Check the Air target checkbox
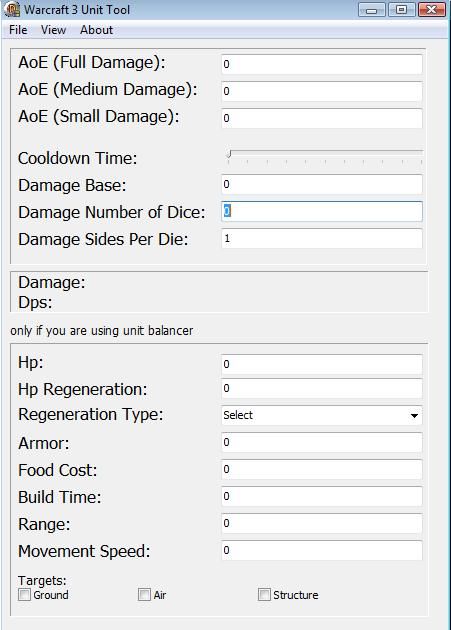Image resolution: width=451 pixels, height=630 pixels. 144,595
